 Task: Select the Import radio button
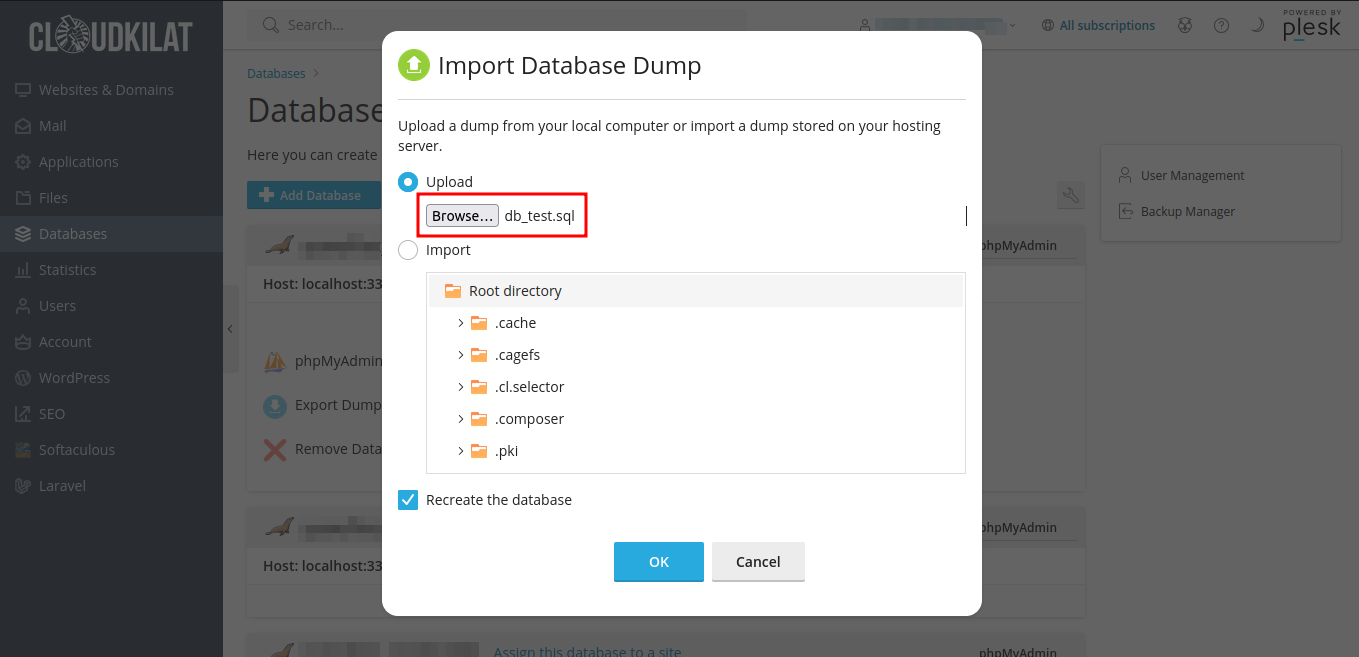[x=408, y=250]
